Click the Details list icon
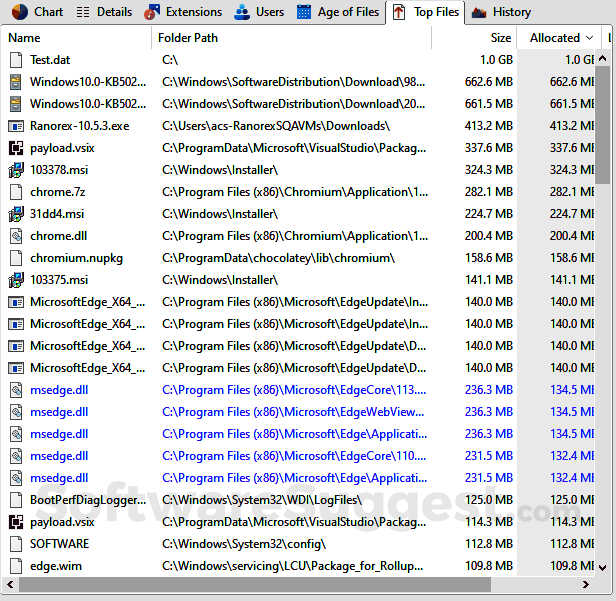Image resolution: width=616 pixels, height=601 pixels. coord(83,12)
